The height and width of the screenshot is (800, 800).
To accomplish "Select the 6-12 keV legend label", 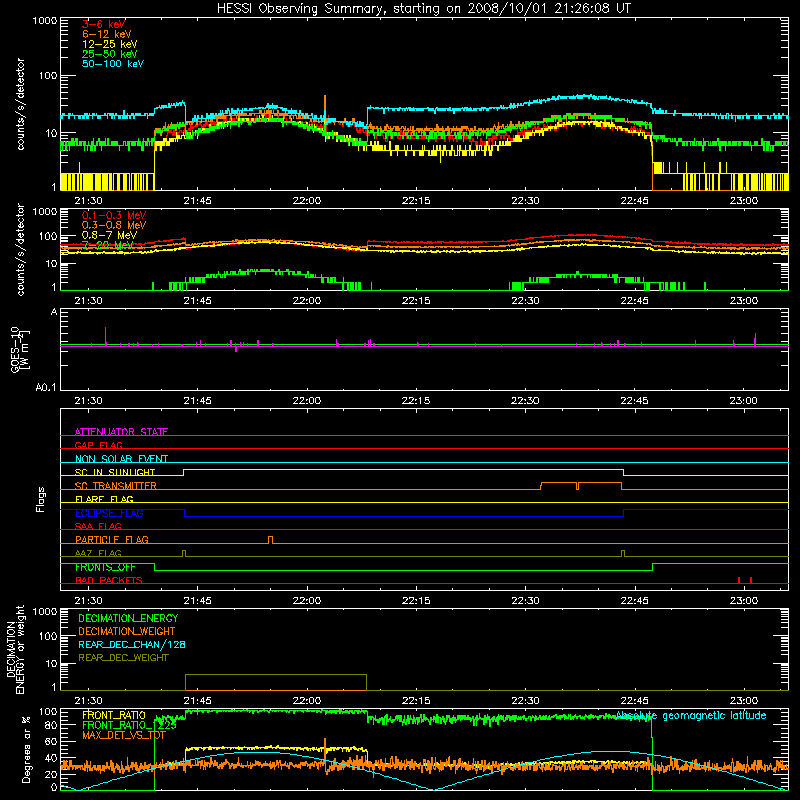I will pos(107,34).
